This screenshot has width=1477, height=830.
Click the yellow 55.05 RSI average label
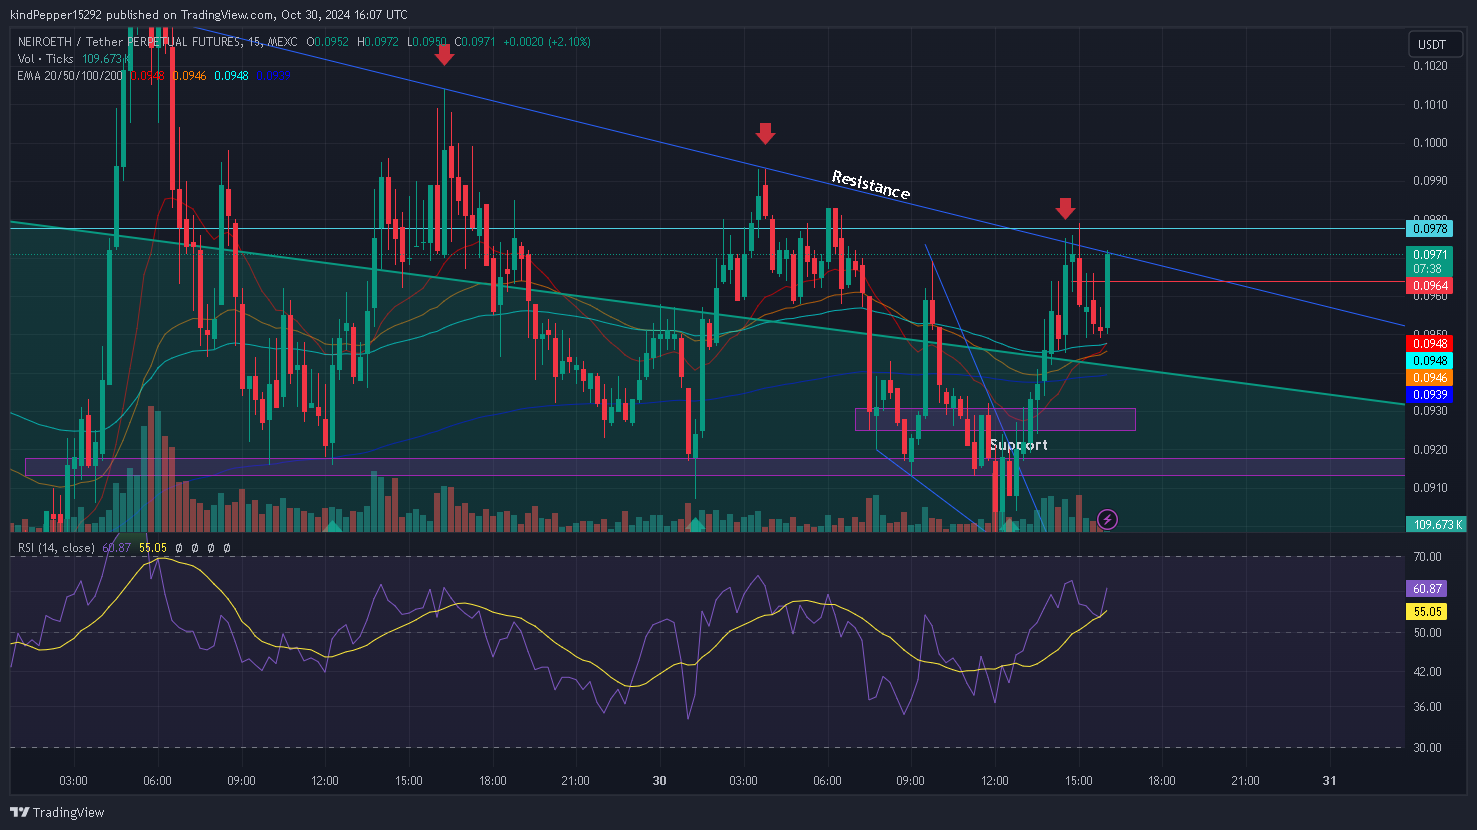pos(1427,612)
